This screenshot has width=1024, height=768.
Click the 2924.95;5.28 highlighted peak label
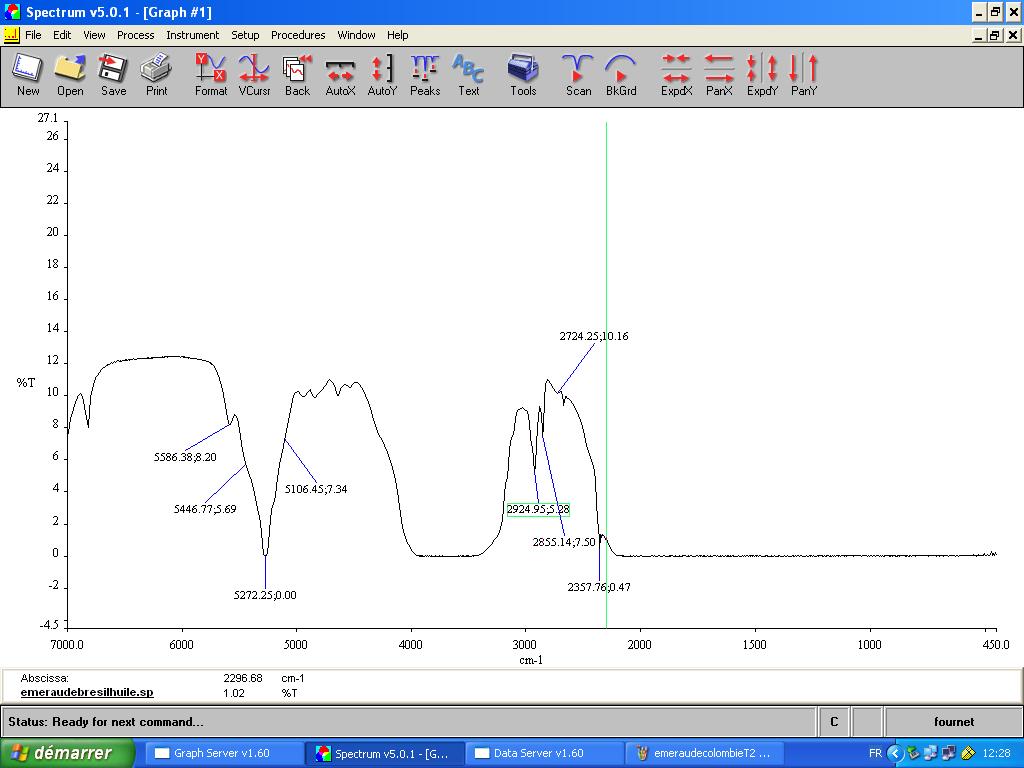point(538,510)
